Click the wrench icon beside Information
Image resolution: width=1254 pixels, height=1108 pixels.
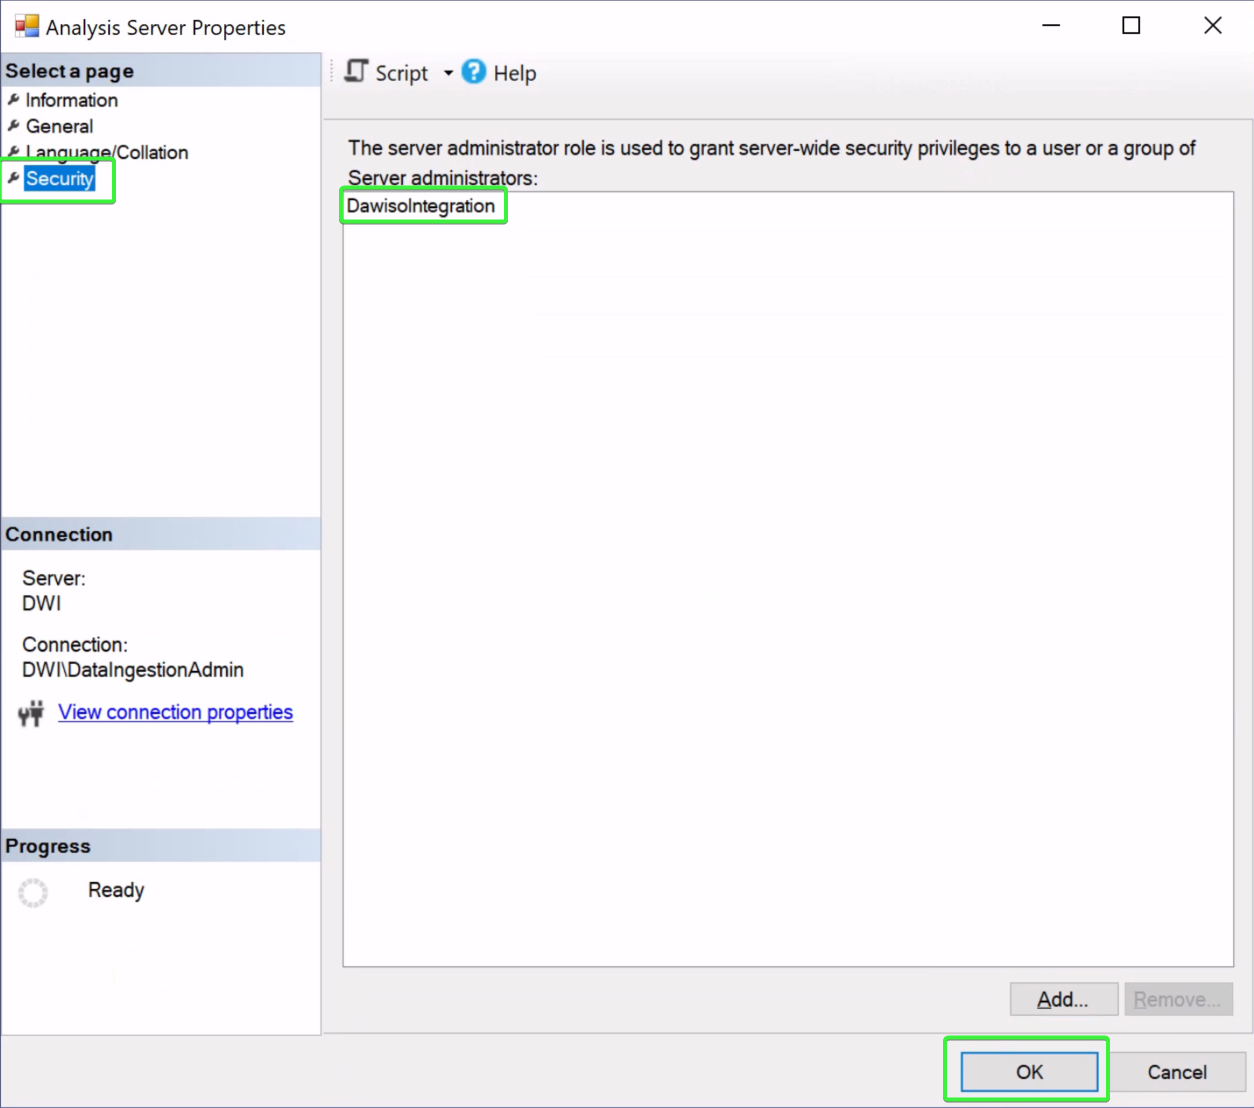[14, 100]
